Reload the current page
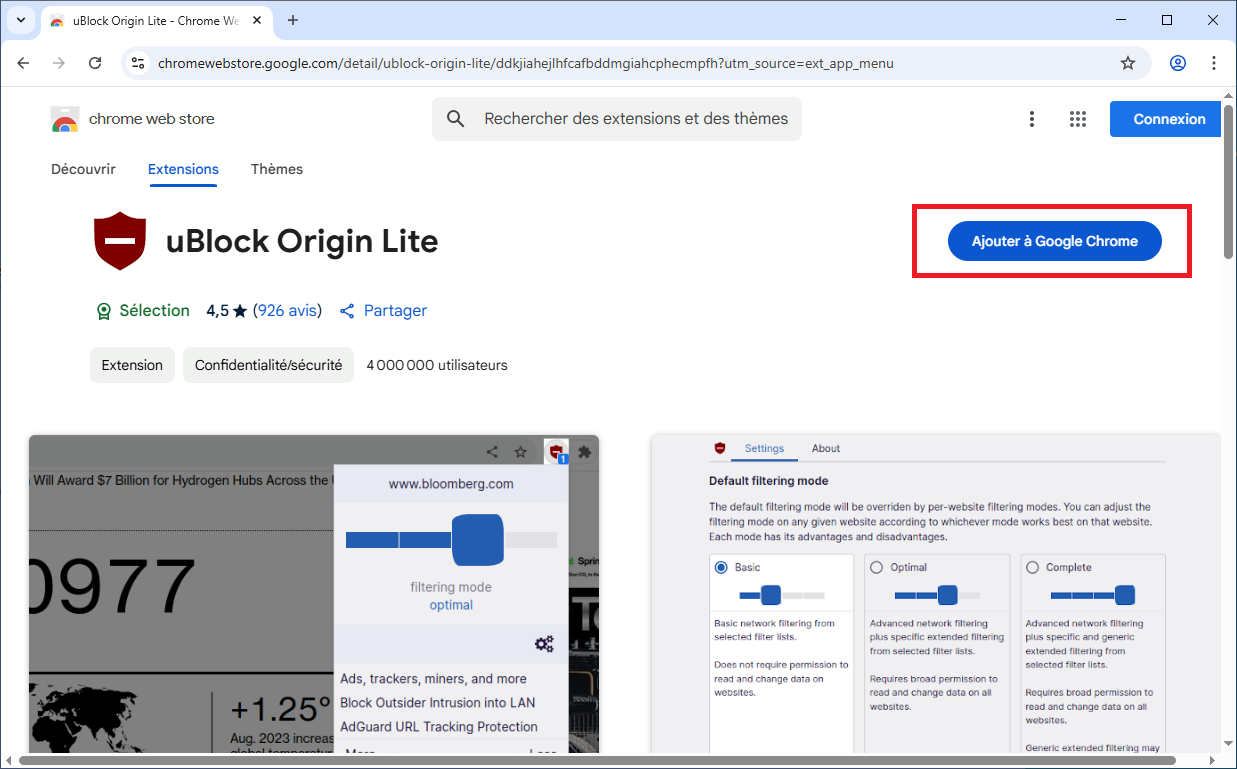This screenshot has width=1237, height=769. pyautogui.click(x=95, y=63)
